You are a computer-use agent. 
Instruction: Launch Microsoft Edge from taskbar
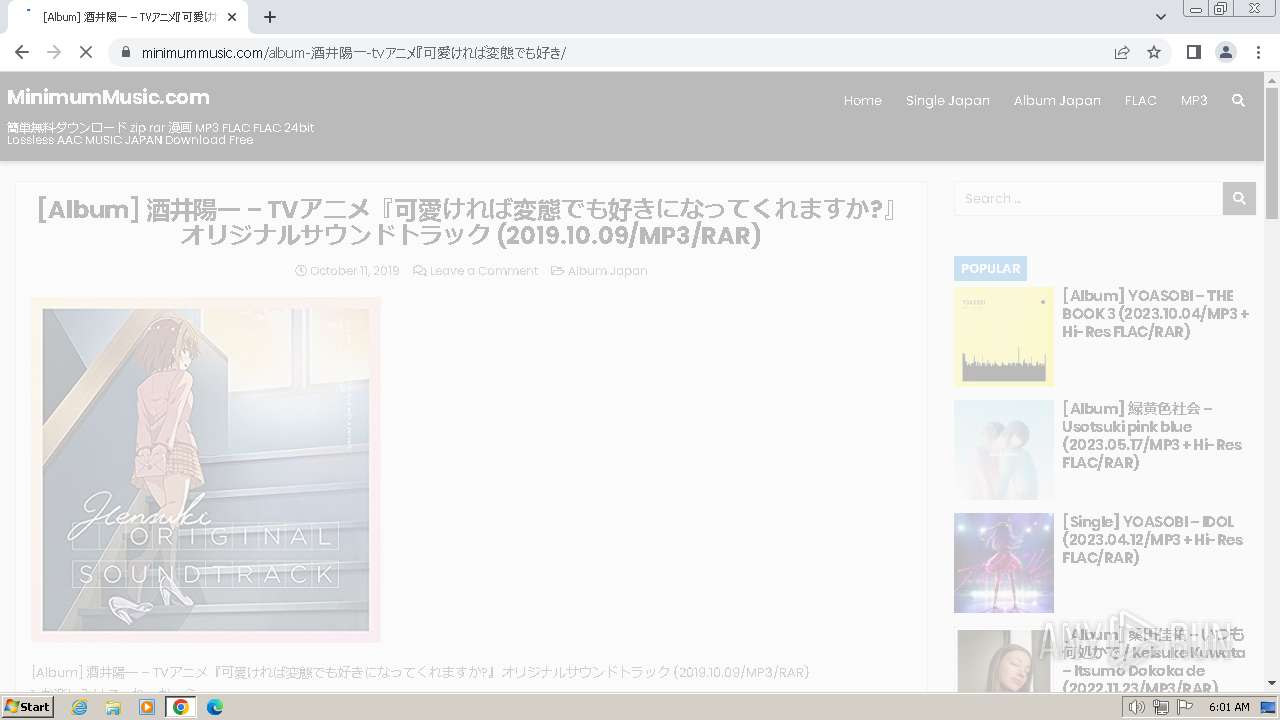[x=215, y=707]
